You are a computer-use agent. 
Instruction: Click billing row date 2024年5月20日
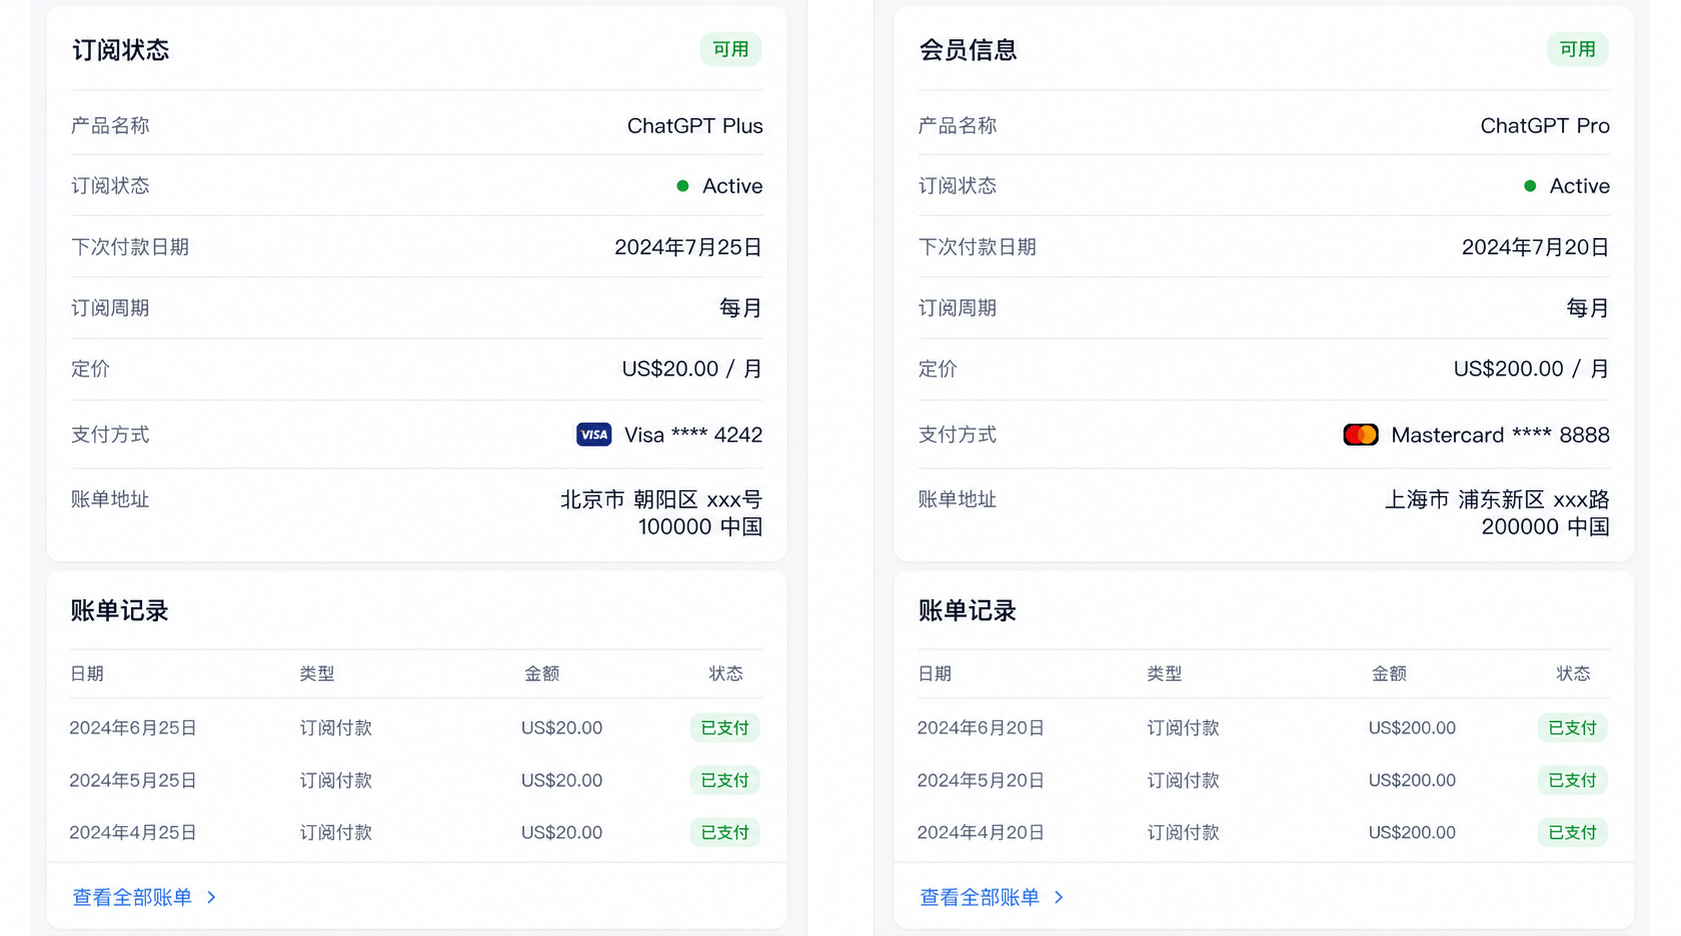[x=981, y=780]
